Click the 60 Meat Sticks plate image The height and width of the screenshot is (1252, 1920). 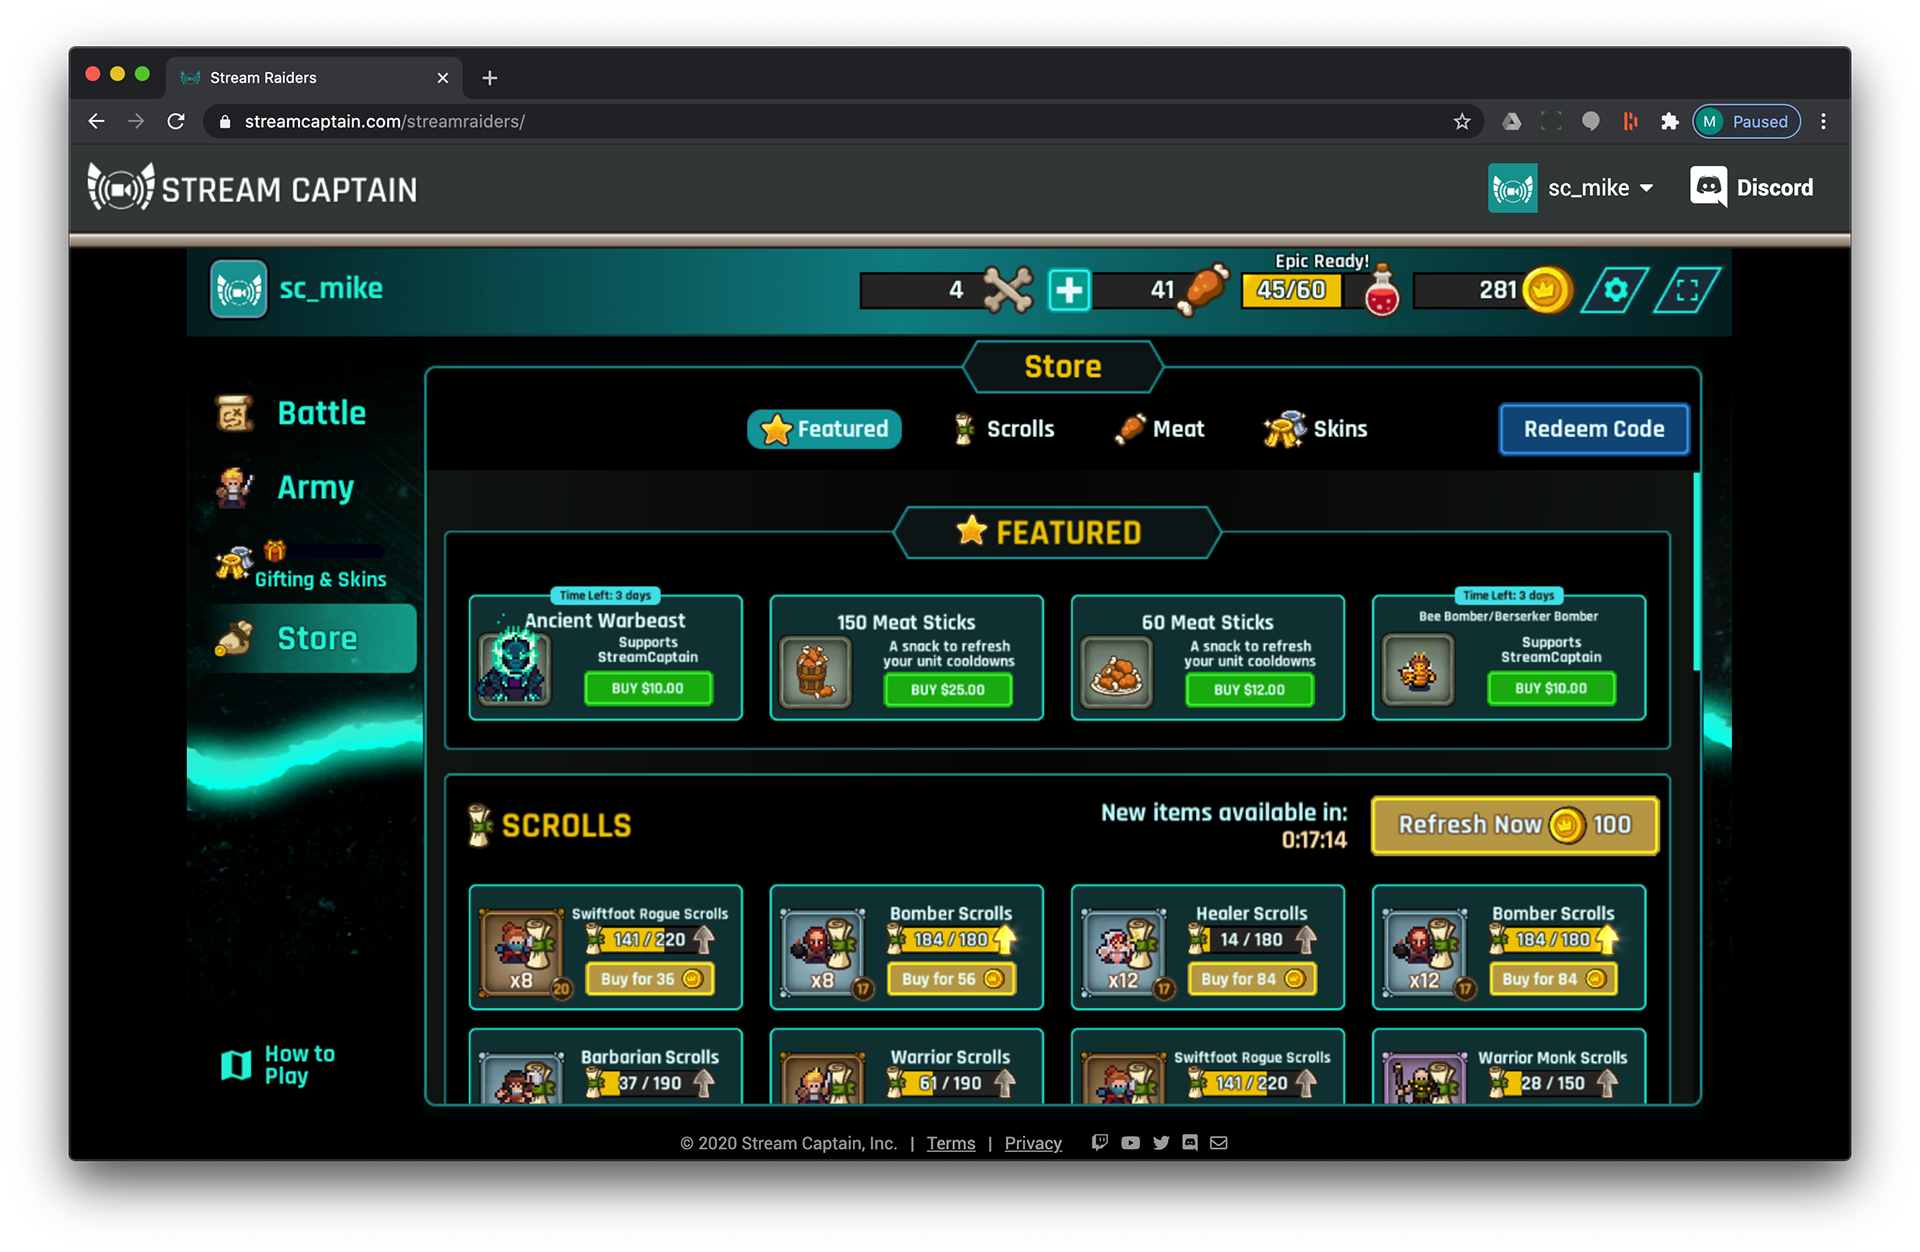coord(1117,672)
